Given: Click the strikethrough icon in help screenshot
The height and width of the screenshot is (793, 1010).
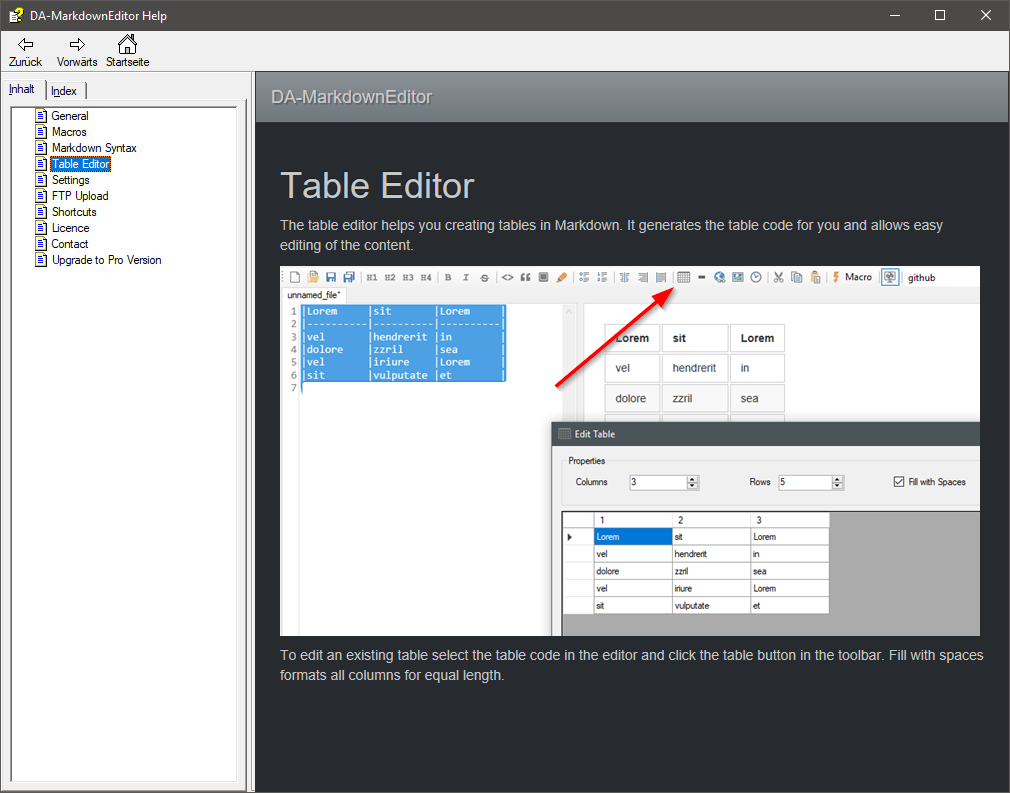Looking at the screenshot, I should tap(484, 278).
